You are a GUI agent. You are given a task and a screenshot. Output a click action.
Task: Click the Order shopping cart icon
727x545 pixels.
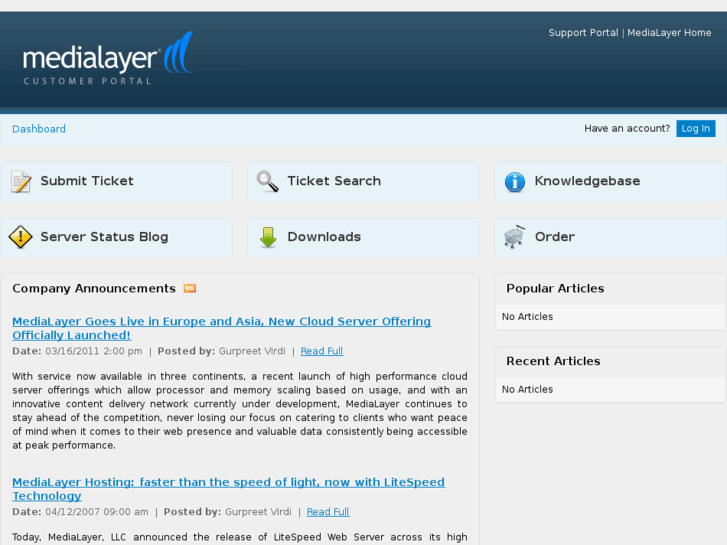514,237
